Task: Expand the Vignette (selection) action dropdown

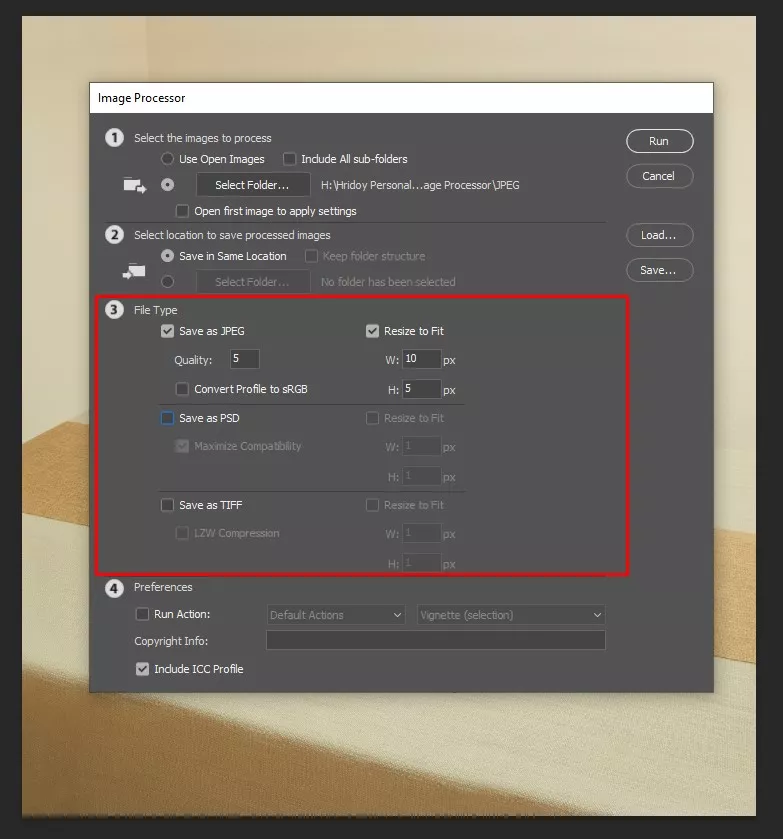Action: [x=510, y=615]
